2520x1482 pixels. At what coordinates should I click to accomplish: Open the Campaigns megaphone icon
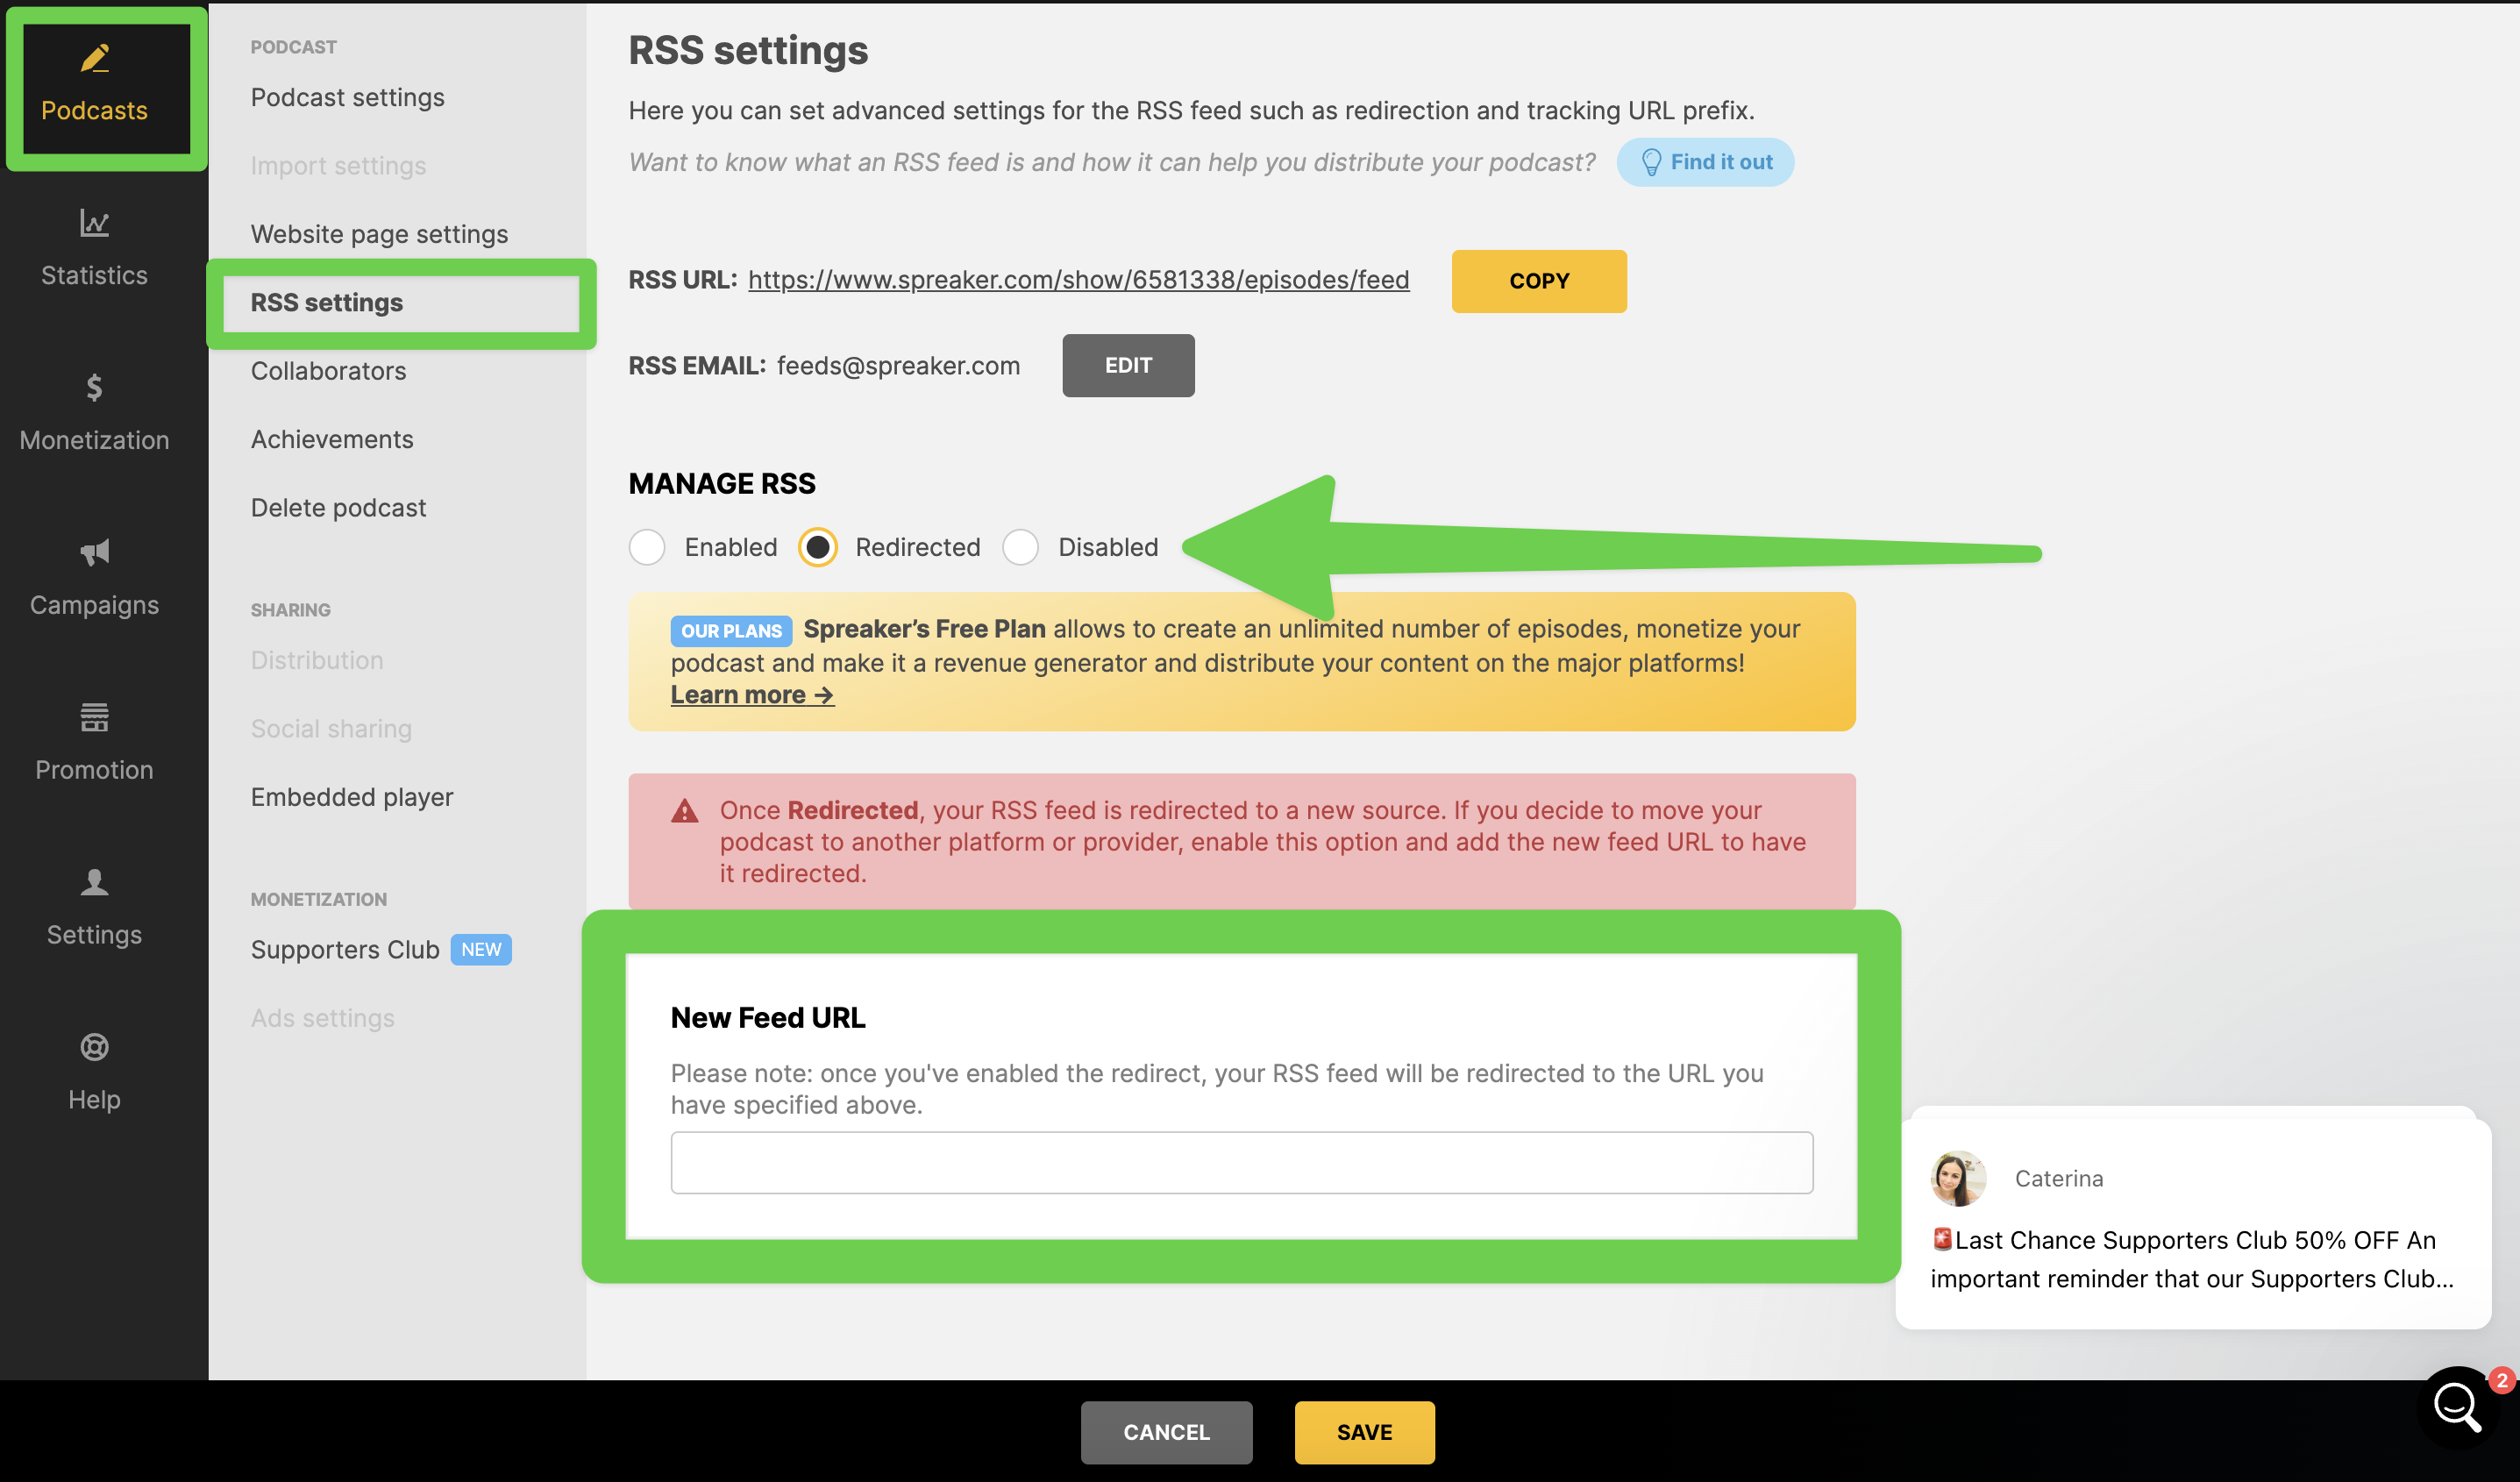click(x=95, y=552)
